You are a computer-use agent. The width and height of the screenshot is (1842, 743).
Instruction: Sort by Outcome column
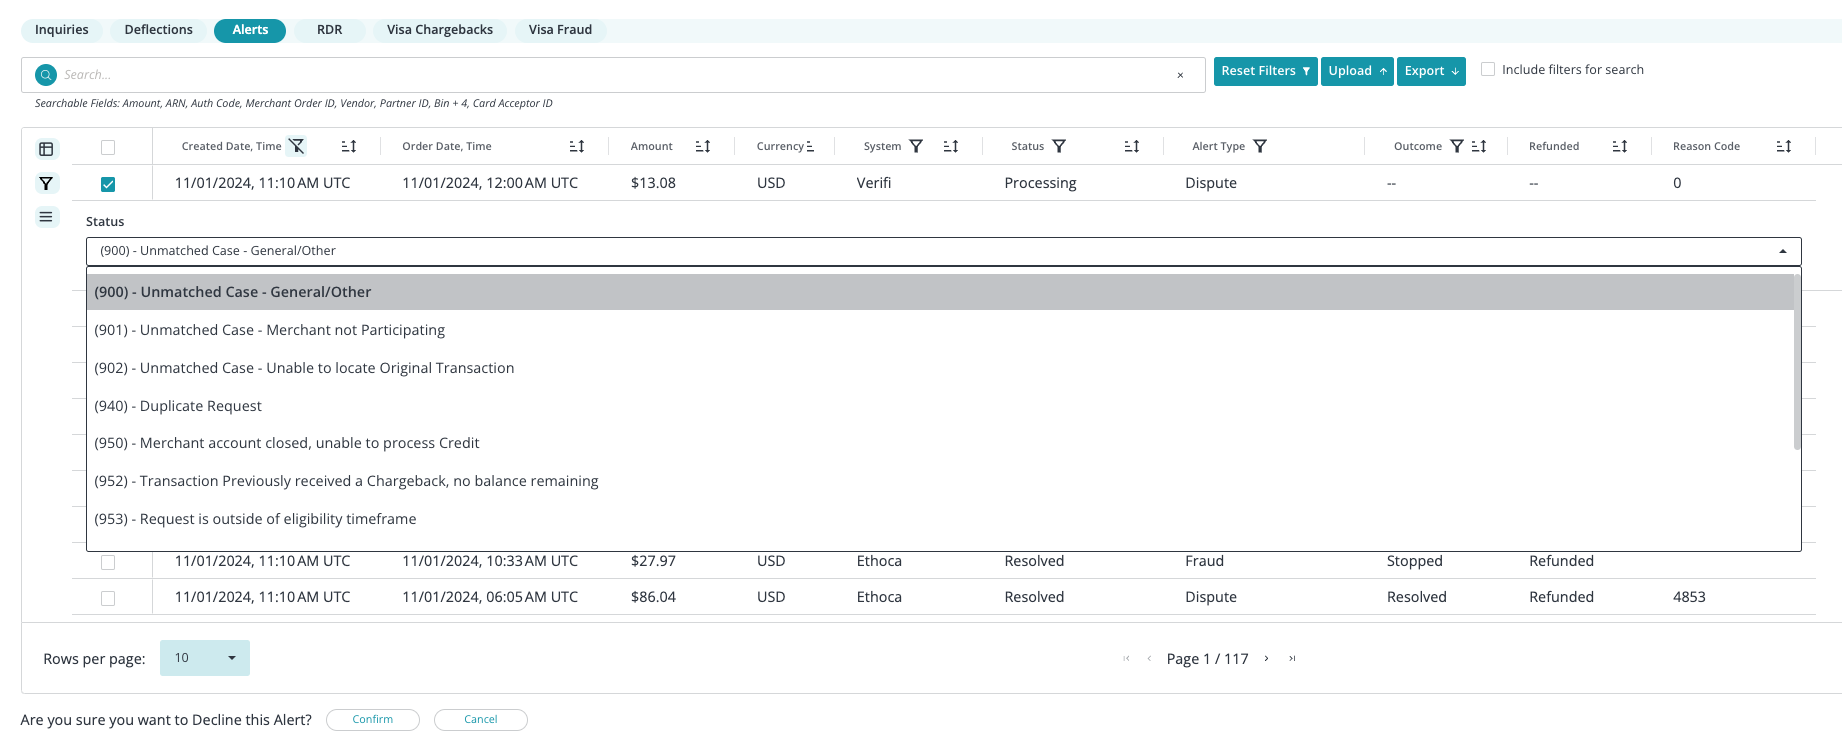tap(1479, 146)
